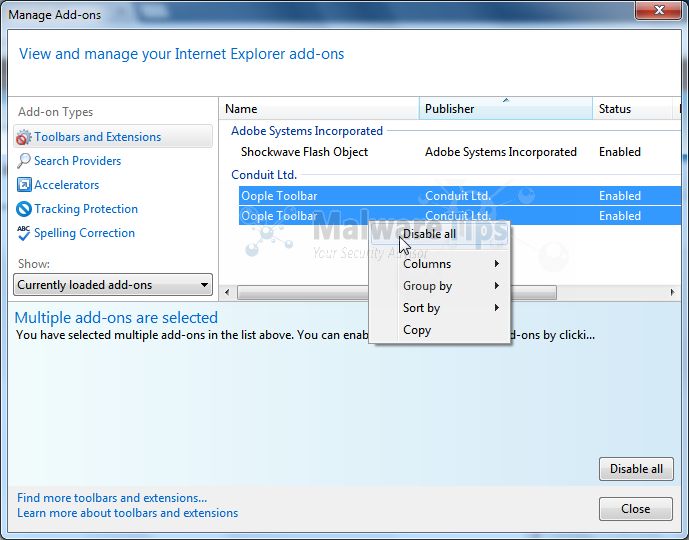689x540 pixels.
Task: Select Copy from the context menu
Action: [417, 330]
